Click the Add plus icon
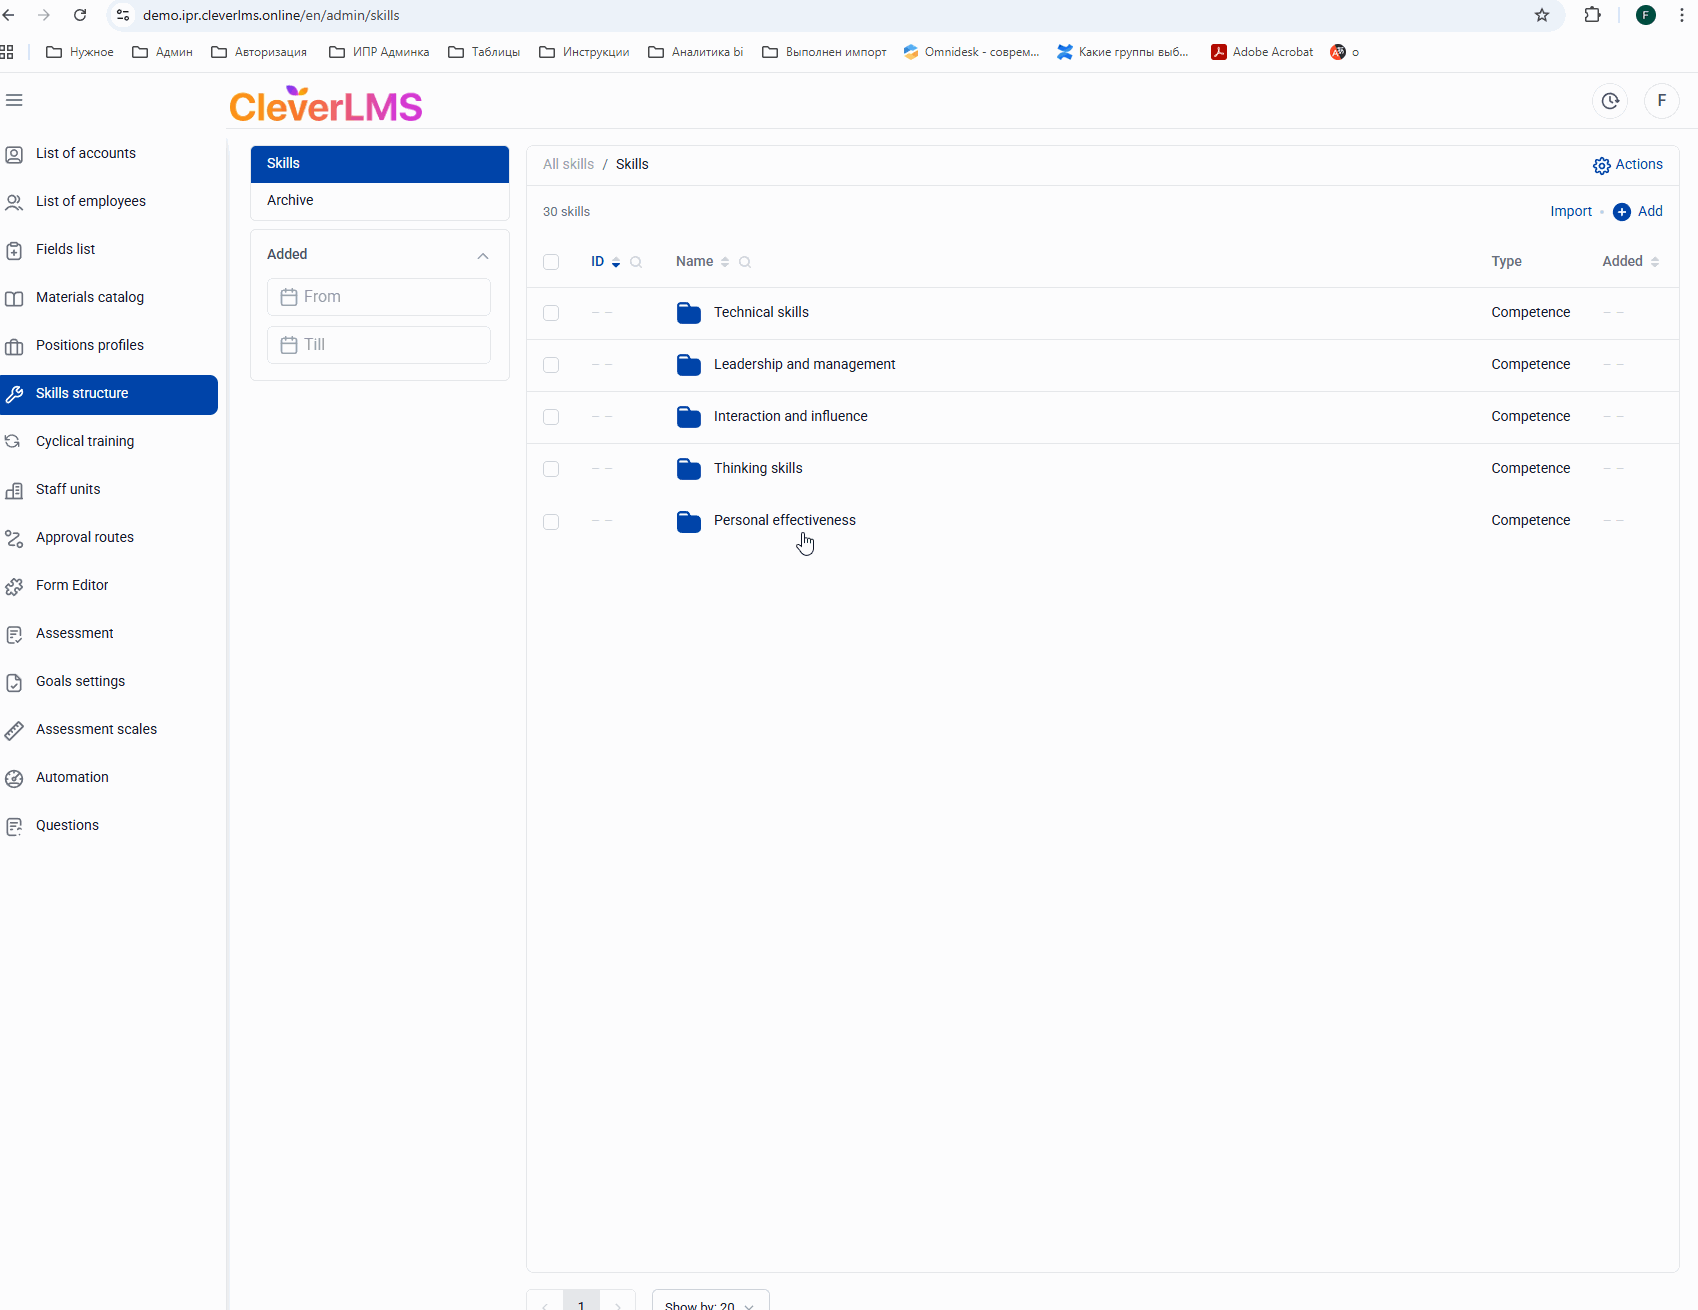Viewport: 1698px width, 1310px height. [x=1622, y=212]
